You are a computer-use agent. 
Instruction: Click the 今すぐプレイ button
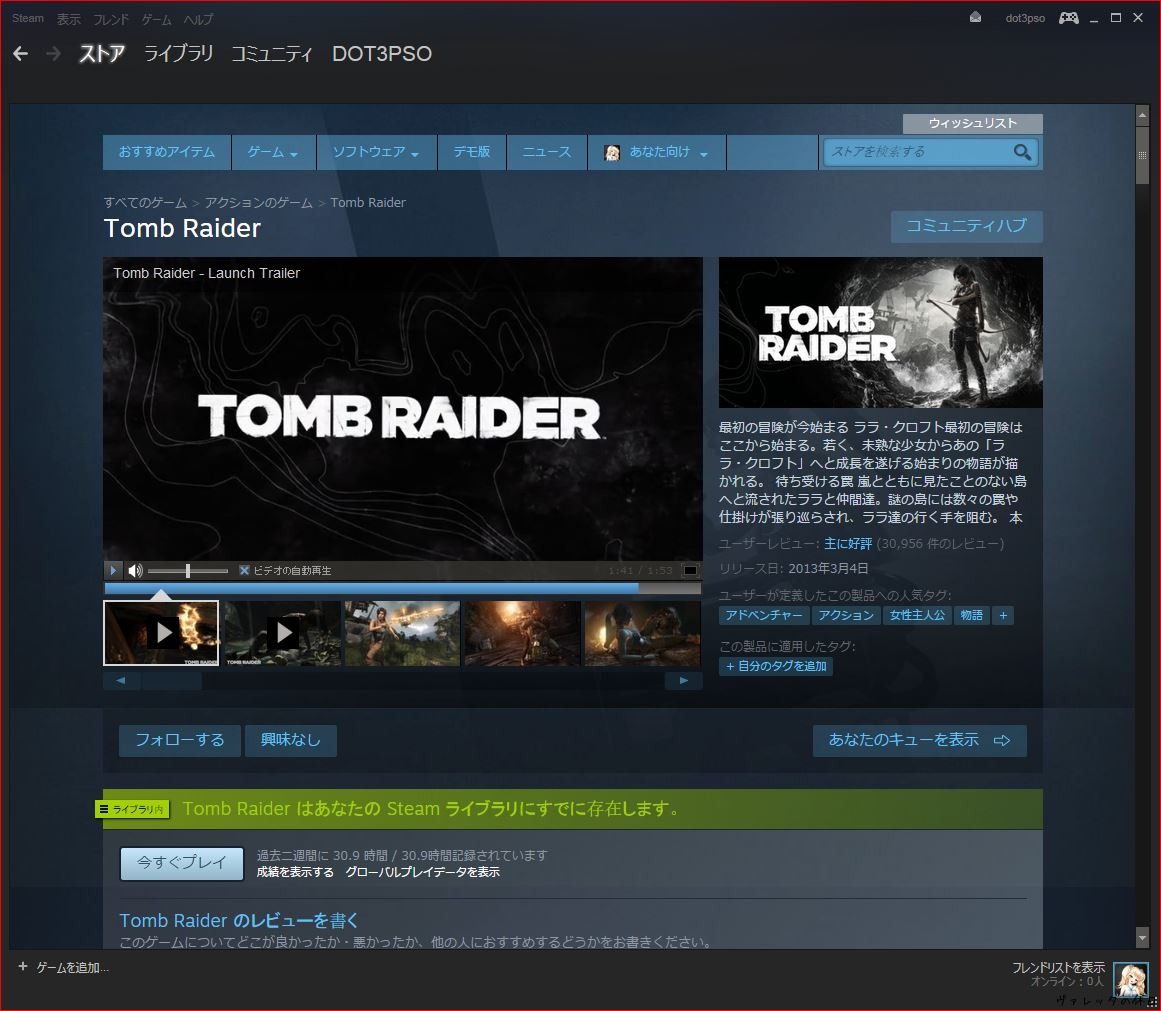182,863
